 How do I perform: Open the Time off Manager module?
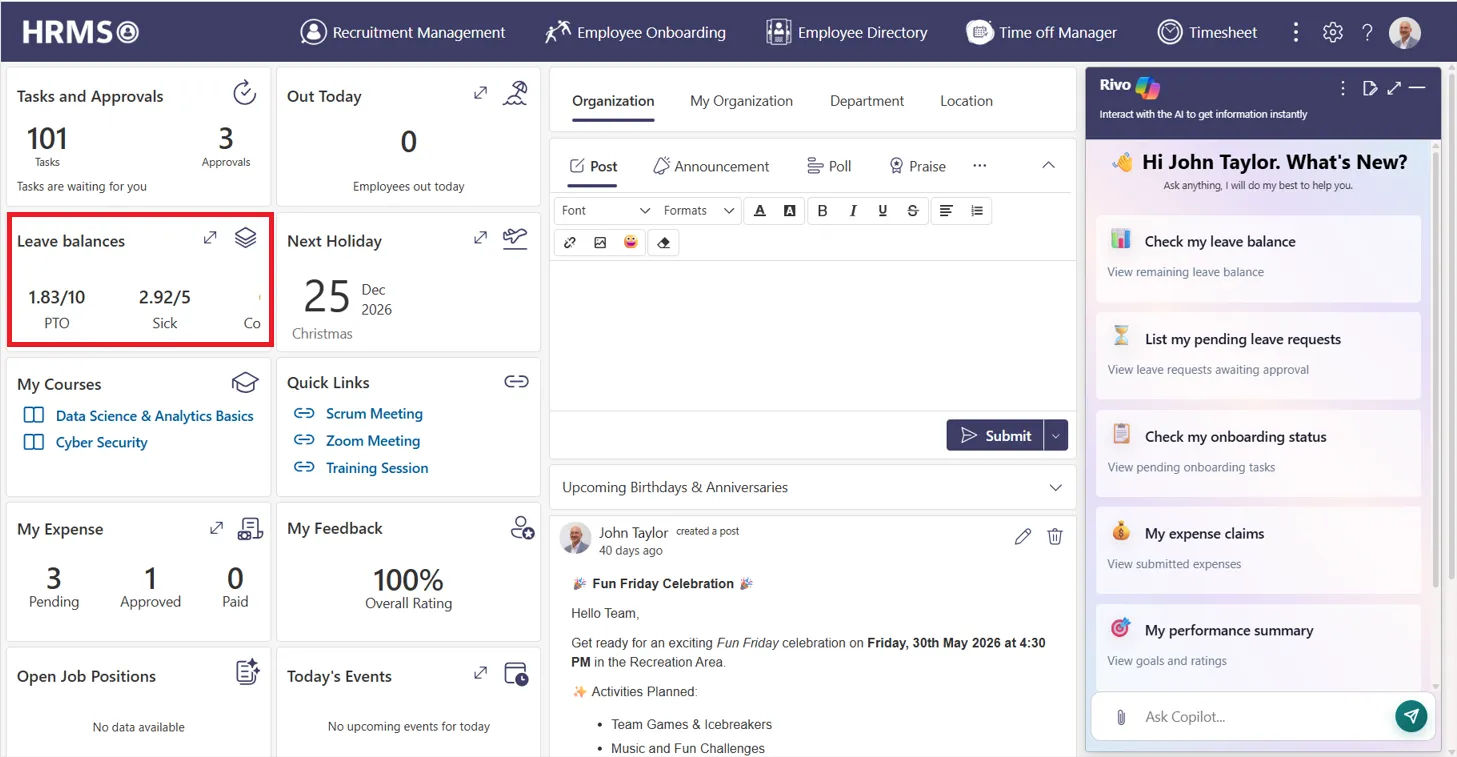coord(1041,32)
